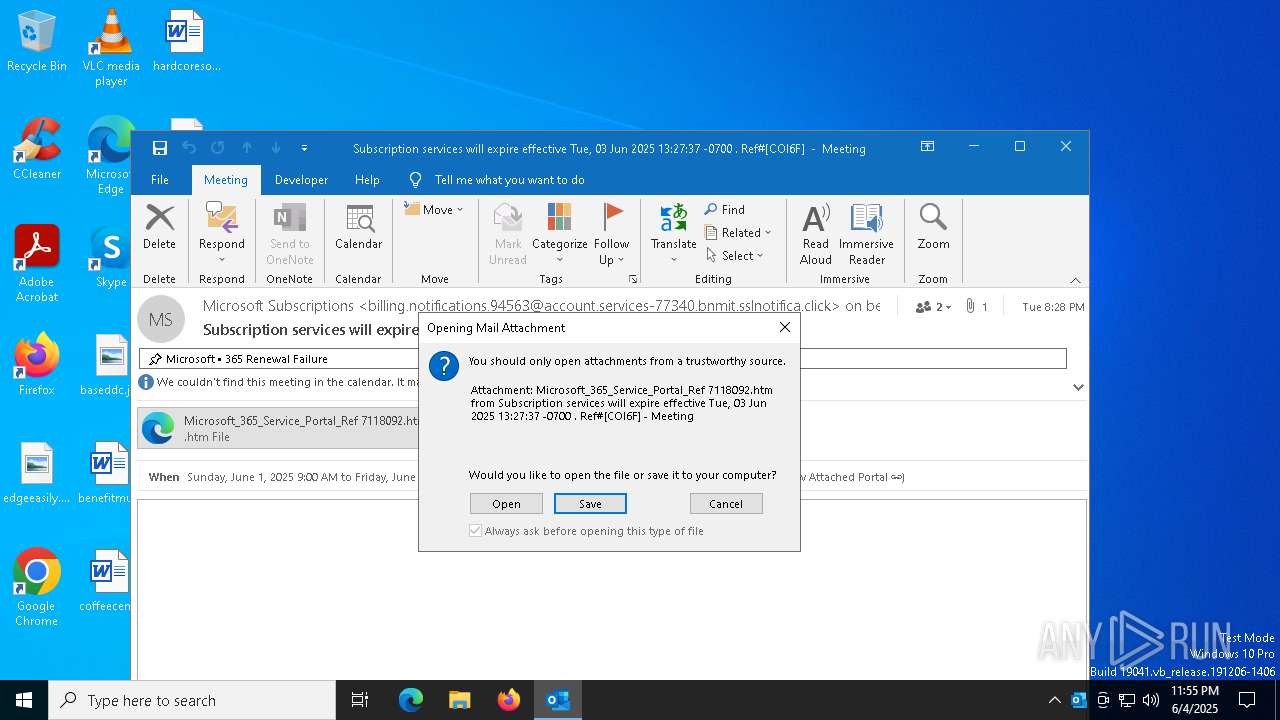This screenshot has width=1280, height=720.
Task: Click Save in attachment dialog
Action: click(590, 504)
